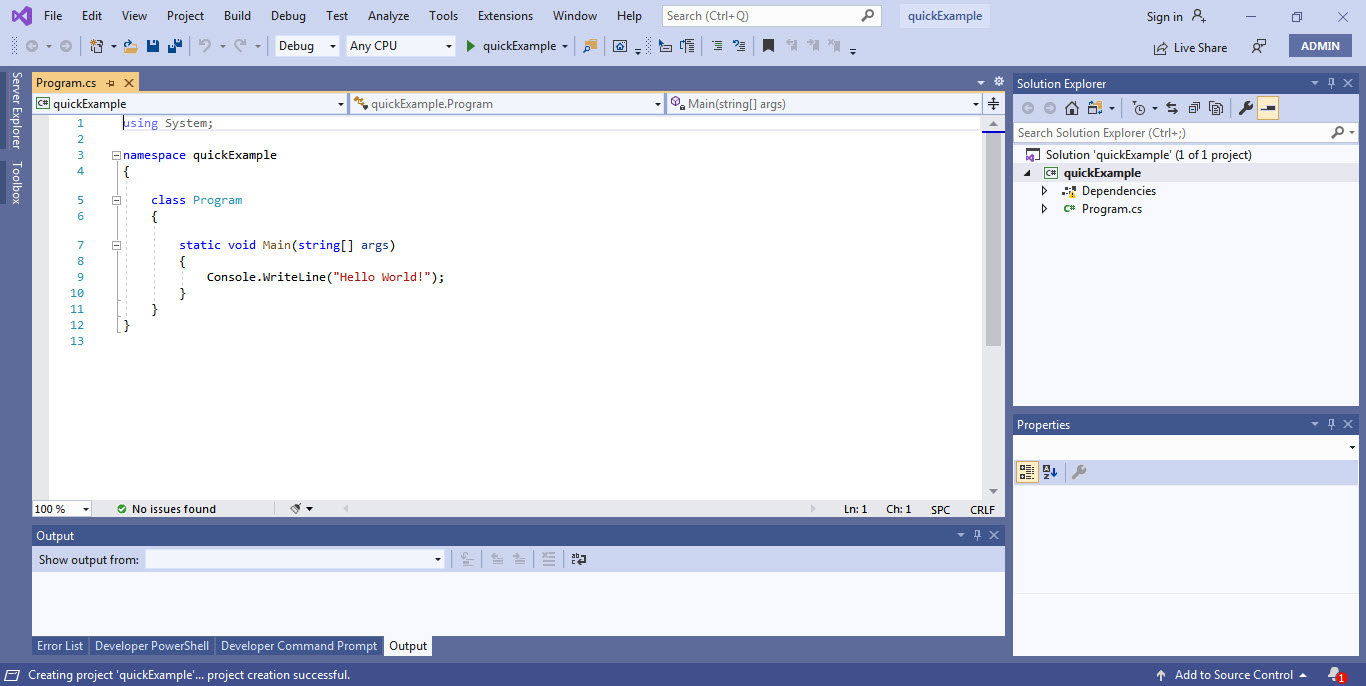
Task: Click the Sign in link
Action: [1164, 16]
